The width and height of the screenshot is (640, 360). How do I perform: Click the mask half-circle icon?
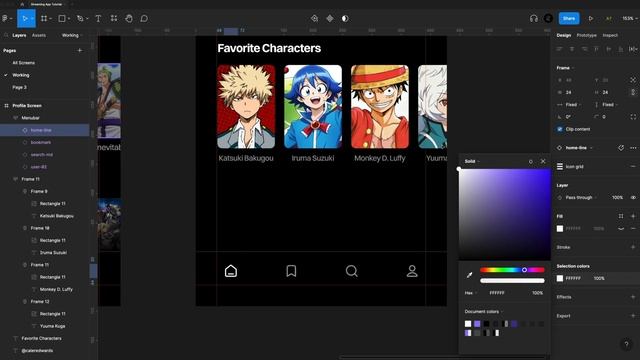(x=345, y=18)
